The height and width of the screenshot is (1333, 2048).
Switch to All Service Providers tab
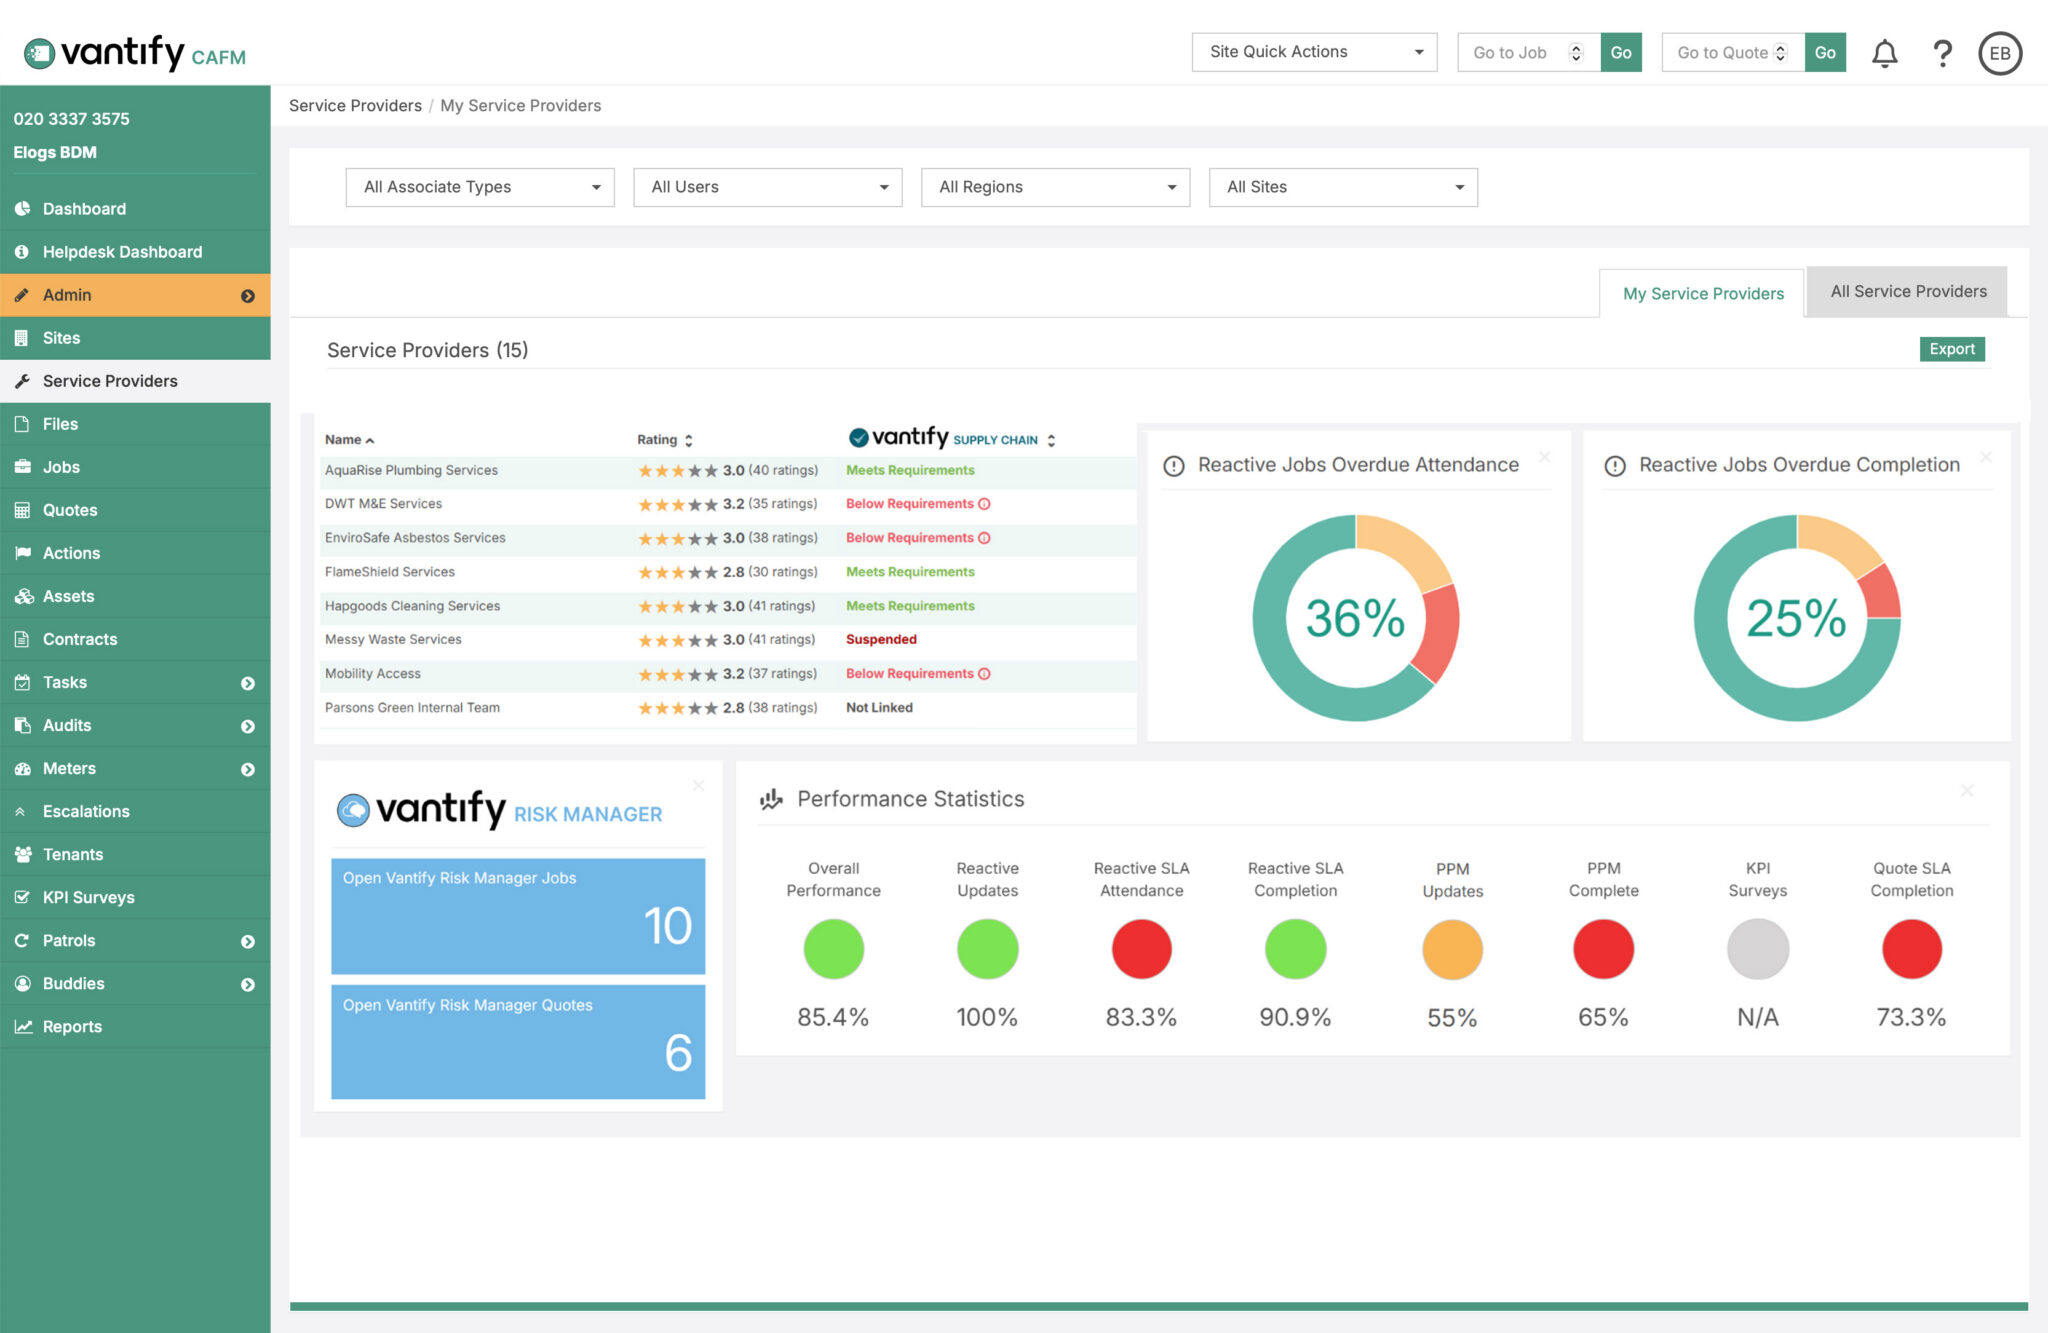tap(1908, 292)
